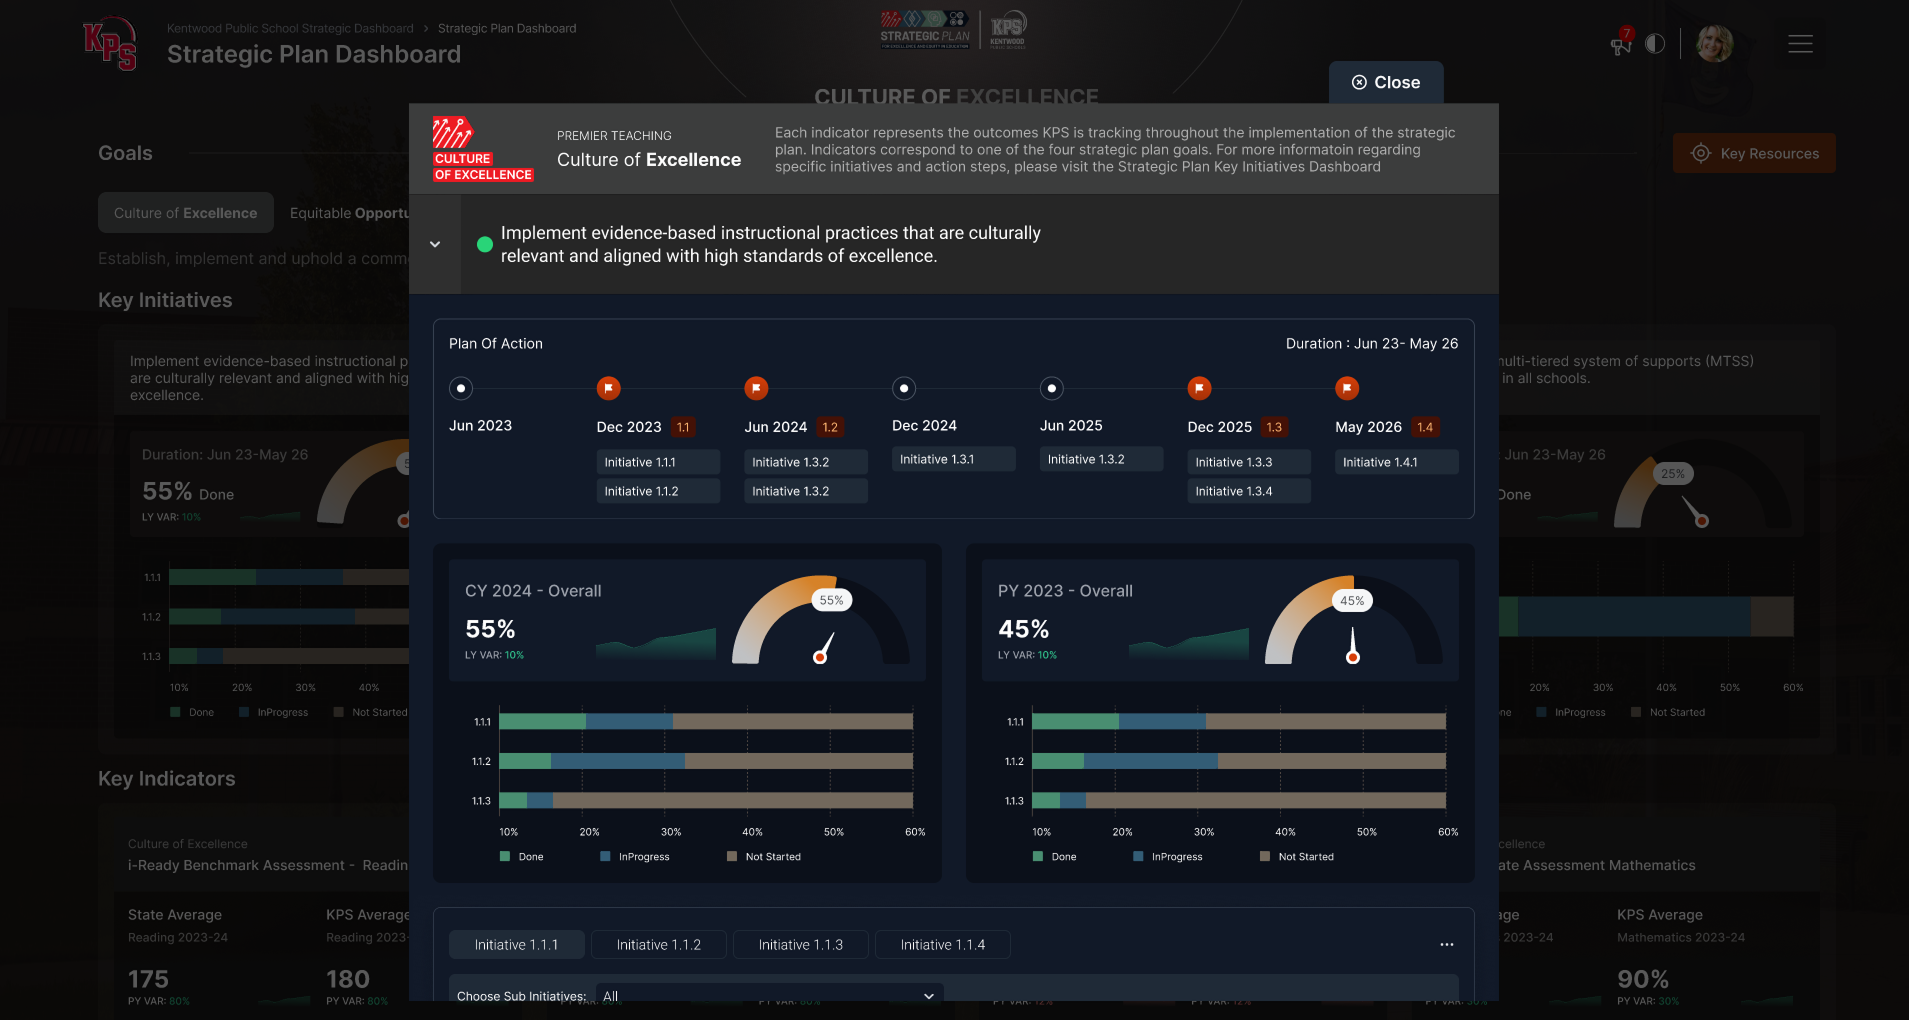Click the 1.1.2 bar in PY 2023 chart
The height and width of the screenshot is (1020, 1909).
point(1239,761)
